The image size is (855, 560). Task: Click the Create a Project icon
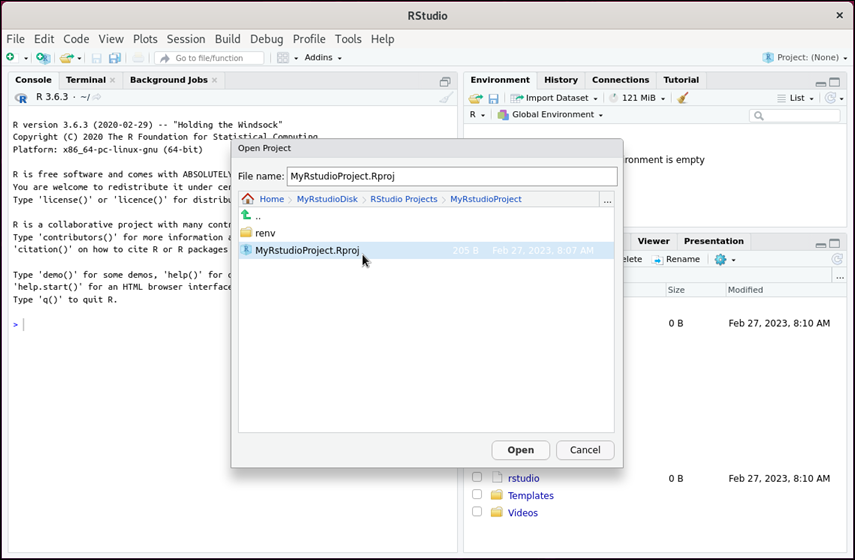(x=43, y=57)
